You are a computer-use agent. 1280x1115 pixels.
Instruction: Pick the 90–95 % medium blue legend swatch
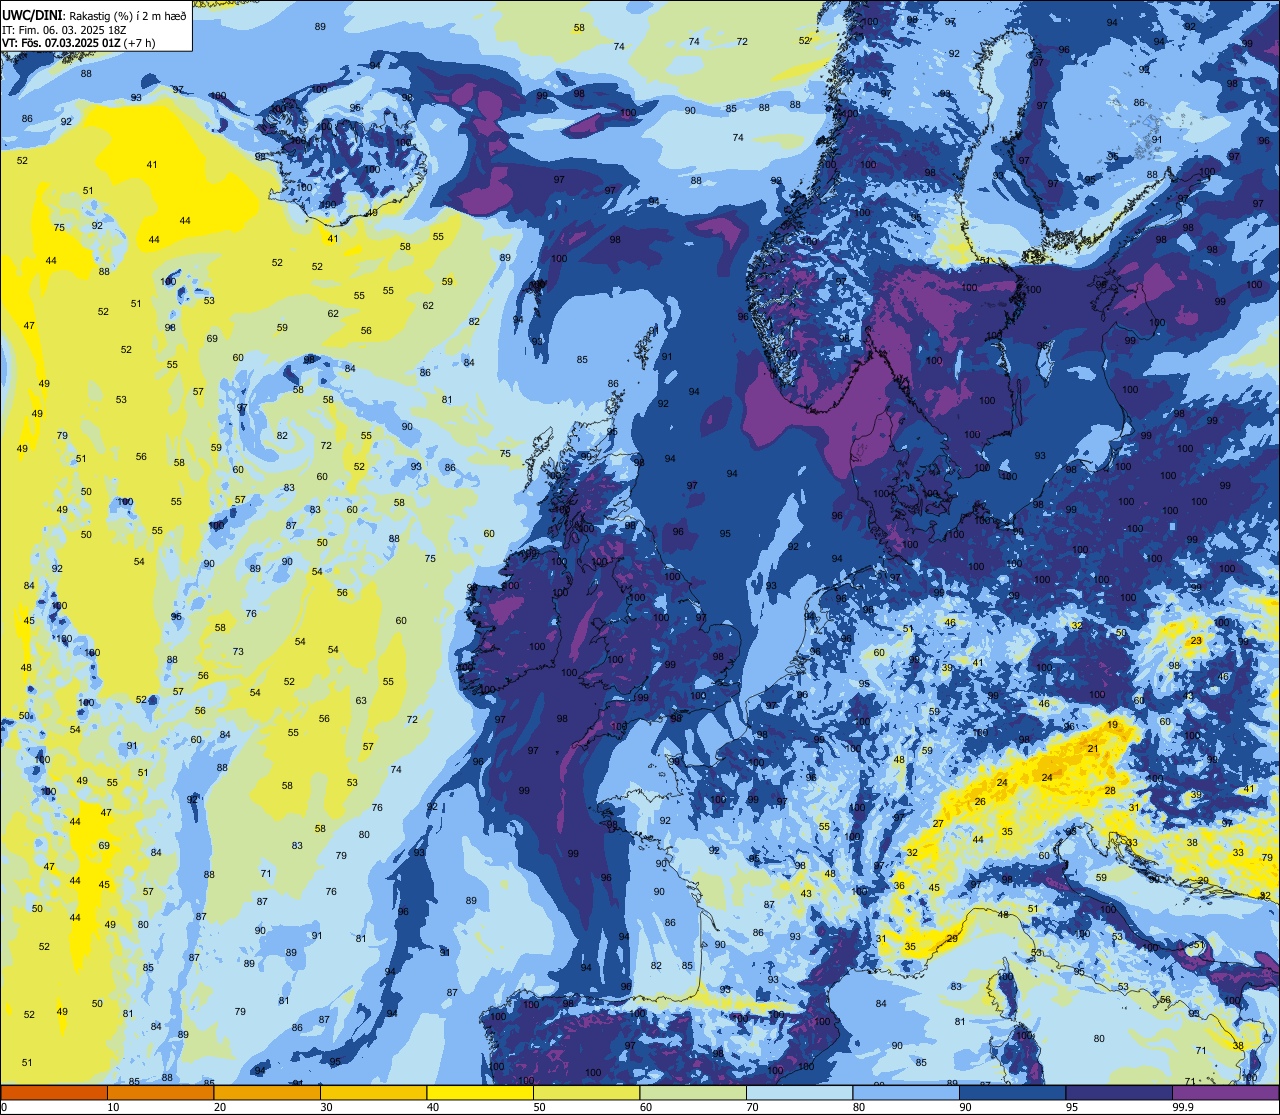(x=1012, y=1092)
